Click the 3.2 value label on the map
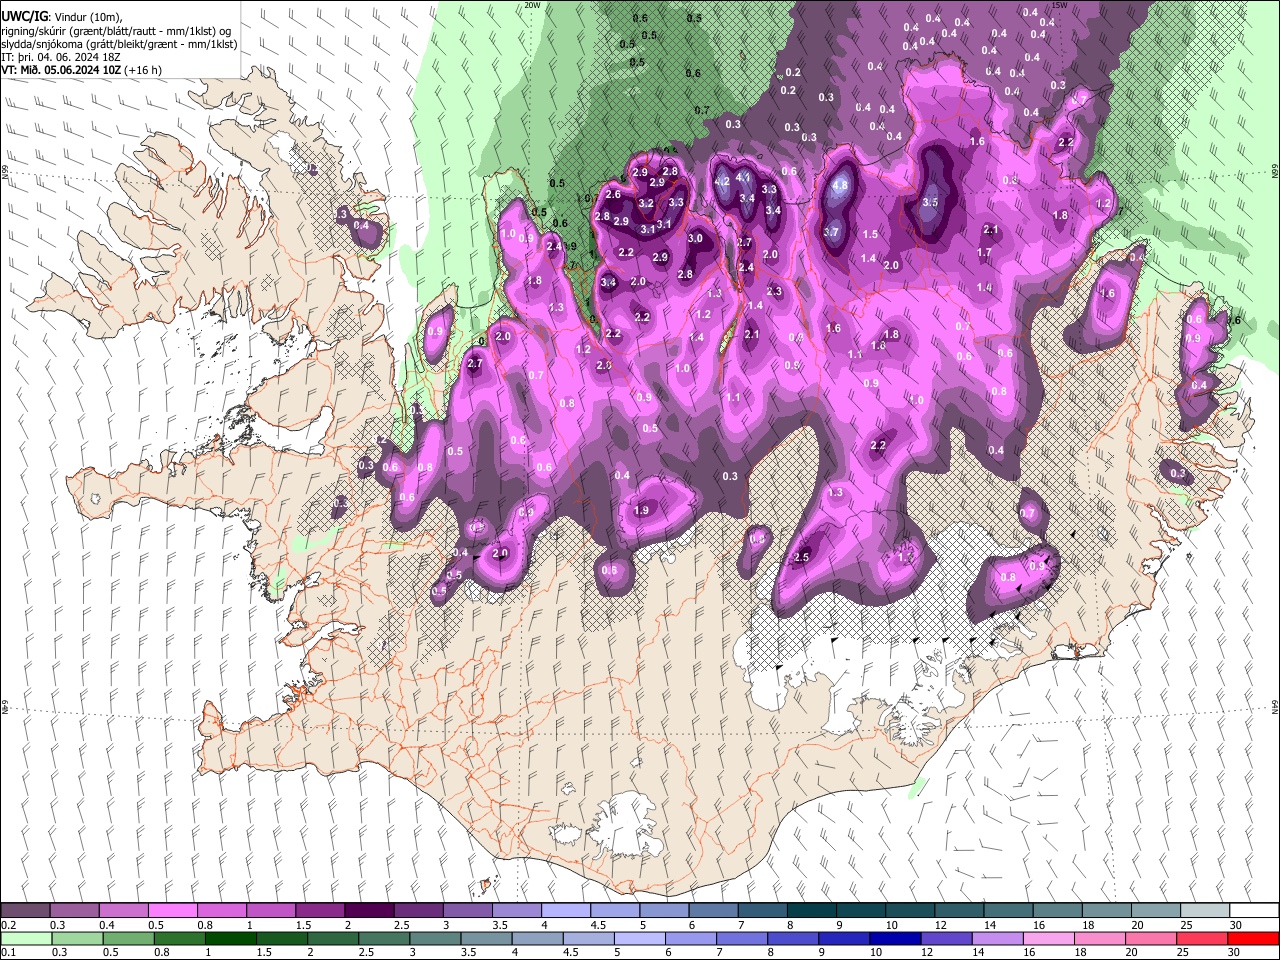The width and height of the screenshot is (1280, 960). click(646, 204)
